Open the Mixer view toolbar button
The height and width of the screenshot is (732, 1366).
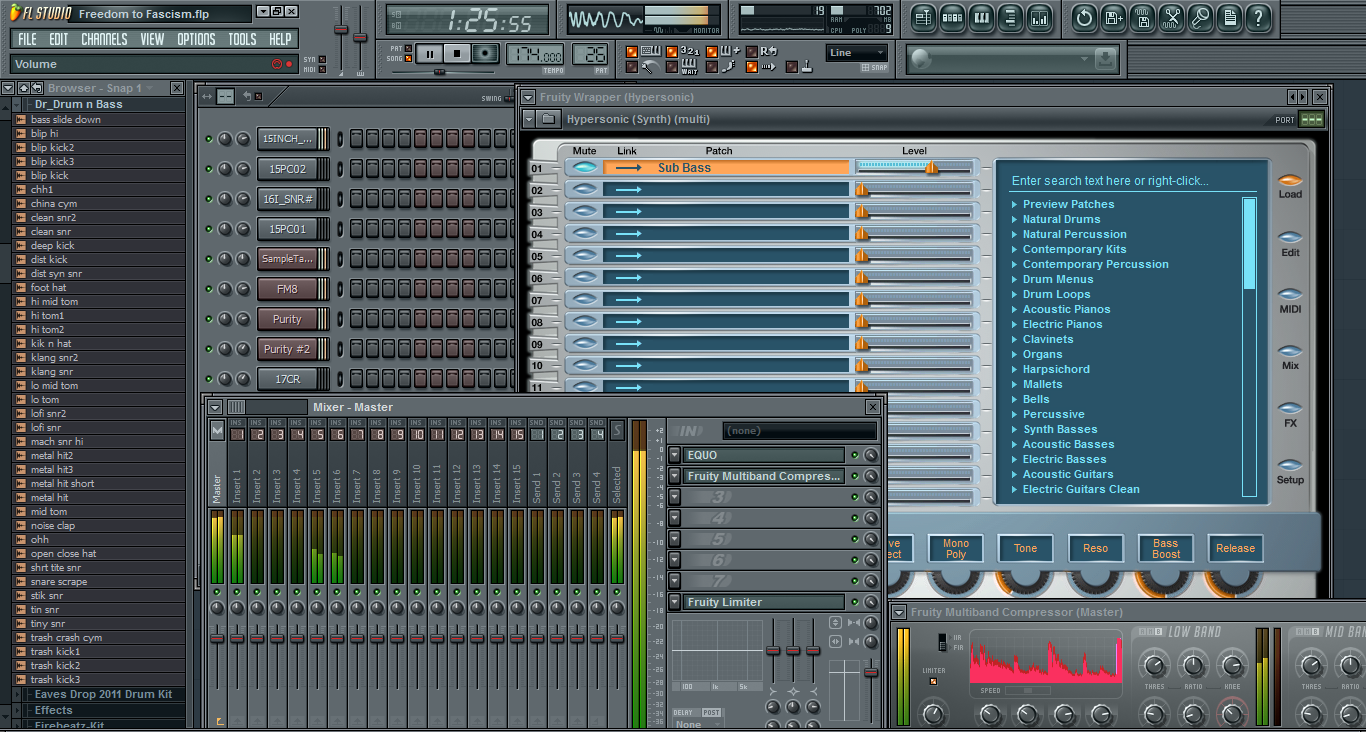tap(1039, 18)
